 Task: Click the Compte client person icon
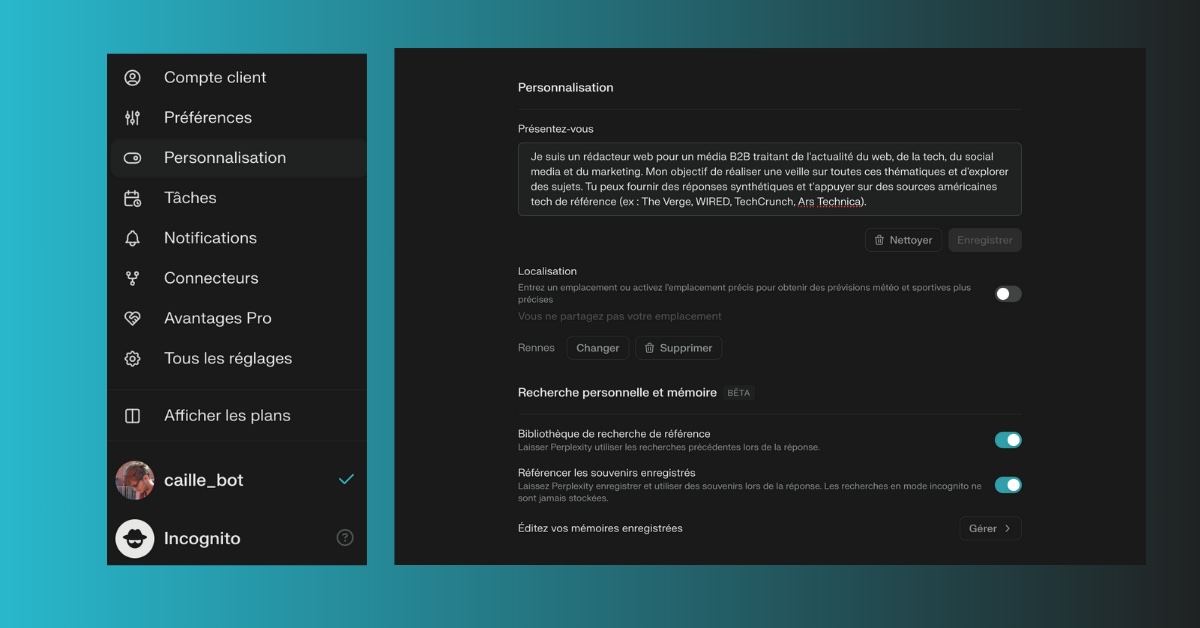(132, 78)
